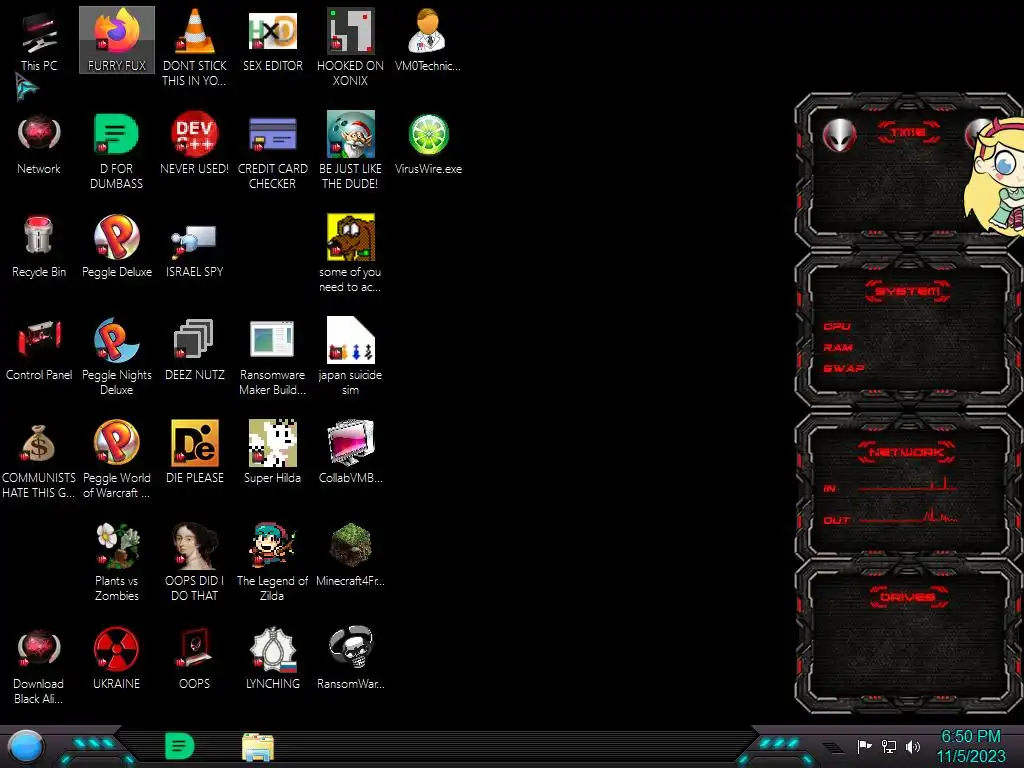Open the DEEZ NUTZ stacked windows shortcut

(195, 350)
